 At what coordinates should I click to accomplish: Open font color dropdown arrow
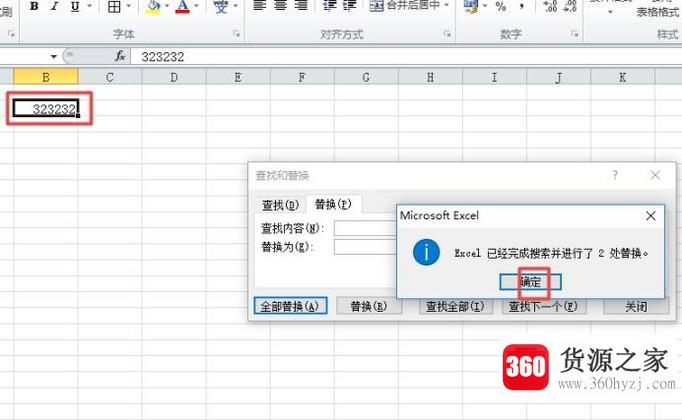click(x=196, y=6)
